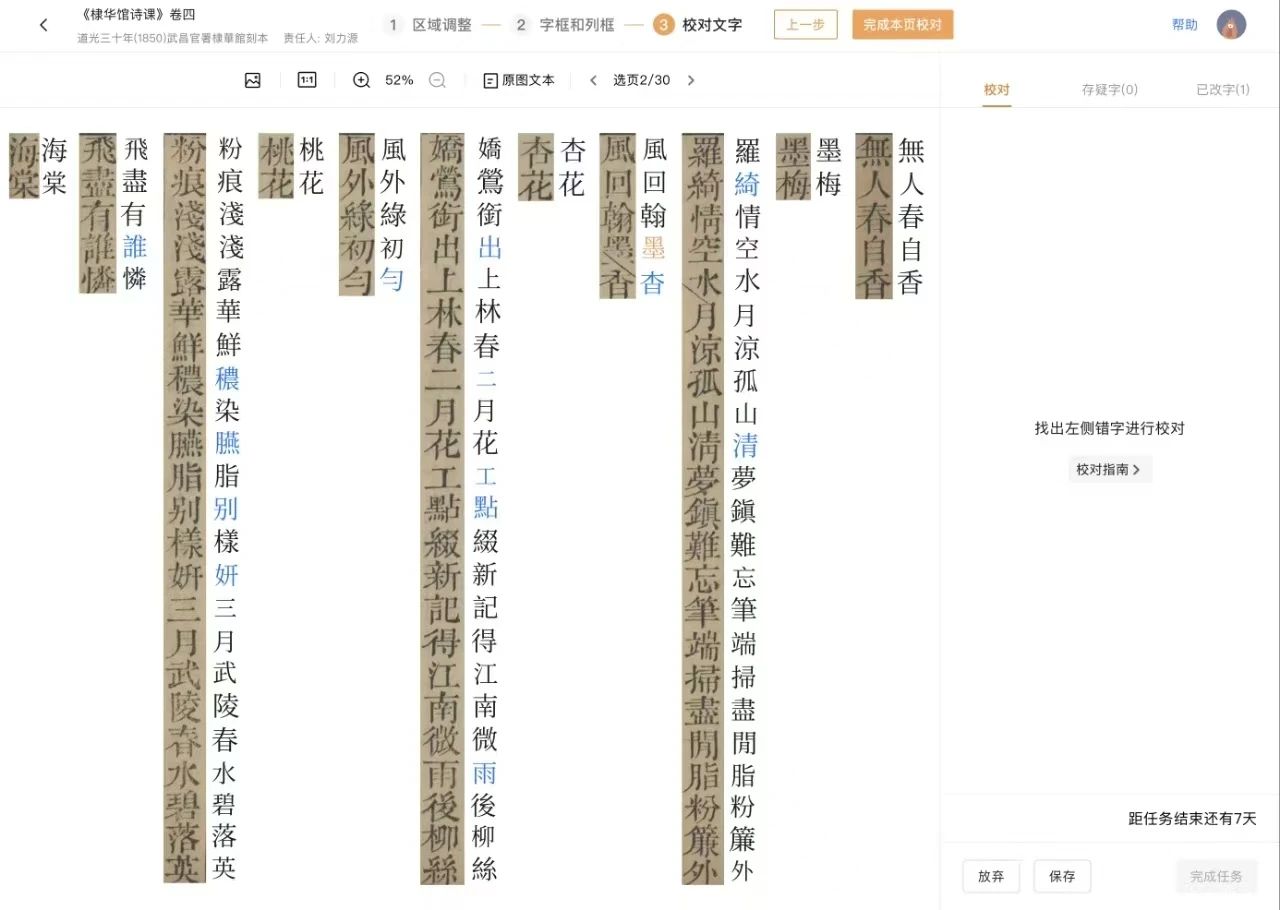Select the orange highlighted character 墨
Viewport: 1280px width, 910px height.
(x=654, y=248)
